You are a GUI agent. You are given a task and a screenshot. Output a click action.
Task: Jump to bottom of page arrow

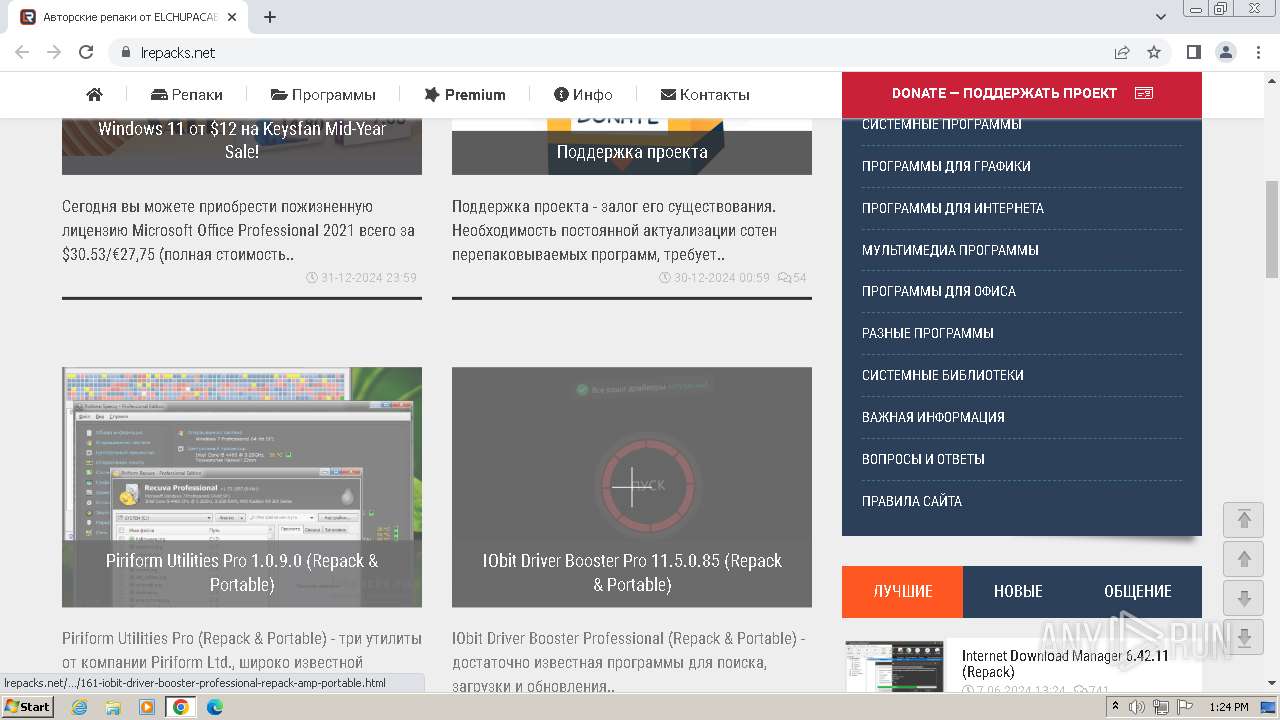pos(1244,639)
